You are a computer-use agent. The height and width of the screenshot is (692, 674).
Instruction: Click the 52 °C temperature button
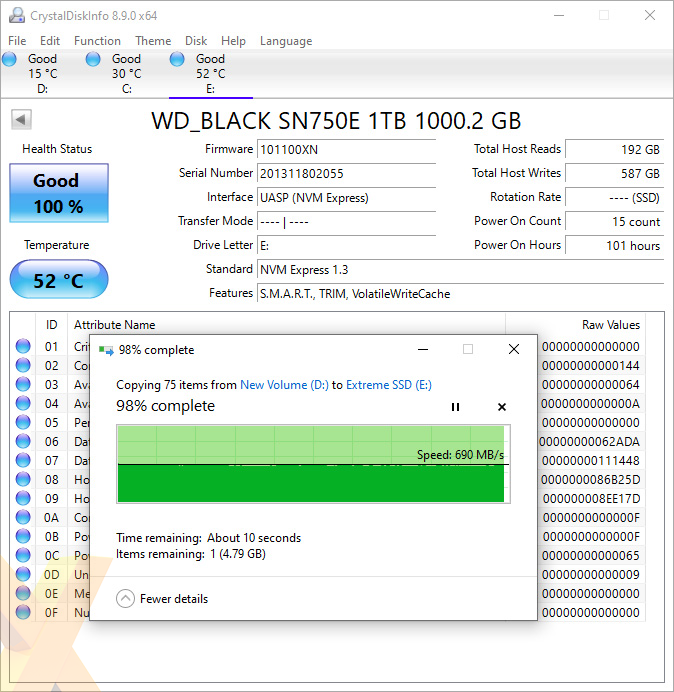pos(59,280)
